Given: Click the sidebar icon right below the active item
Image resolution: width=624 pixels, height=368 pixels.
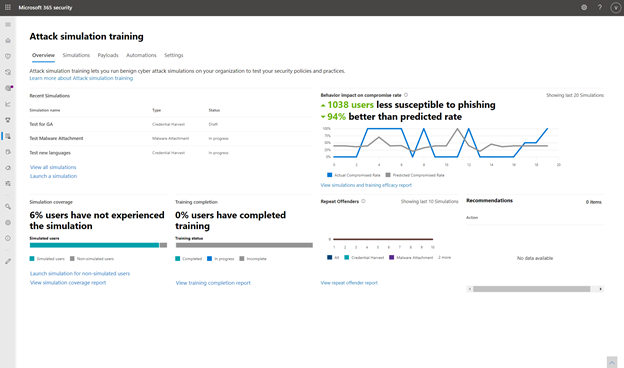Looking at the screenshot, I should (8, 152).
